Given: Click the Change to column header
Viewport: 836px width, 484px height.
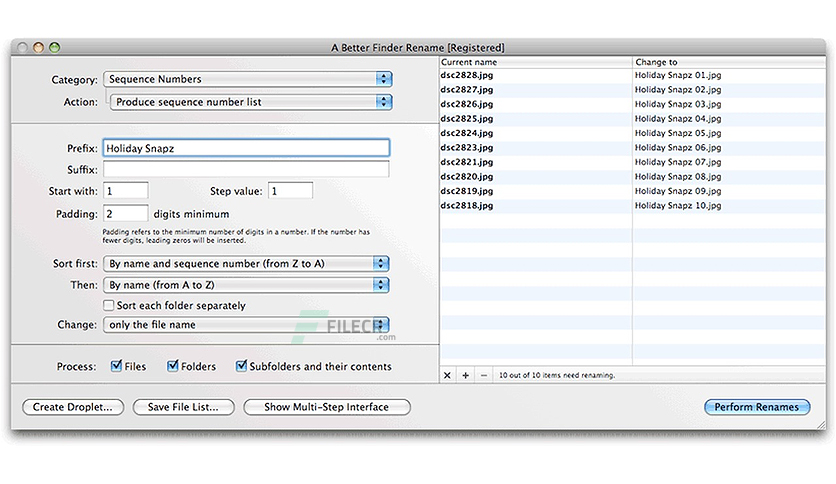Looking at the screenshot, I should click(729, 62).
